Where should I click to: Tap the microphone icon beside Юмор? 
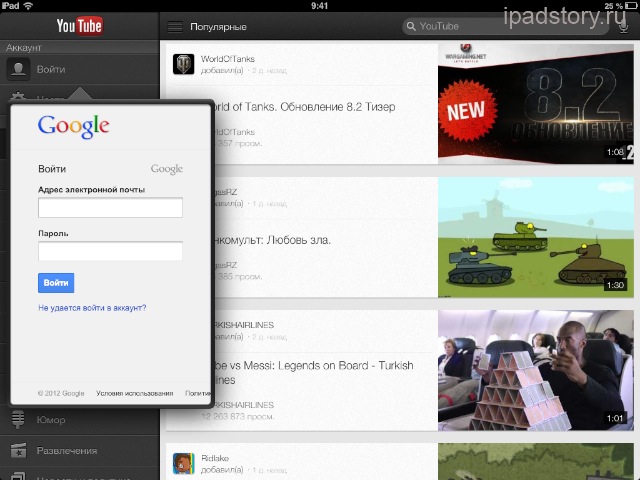point(18,419)
